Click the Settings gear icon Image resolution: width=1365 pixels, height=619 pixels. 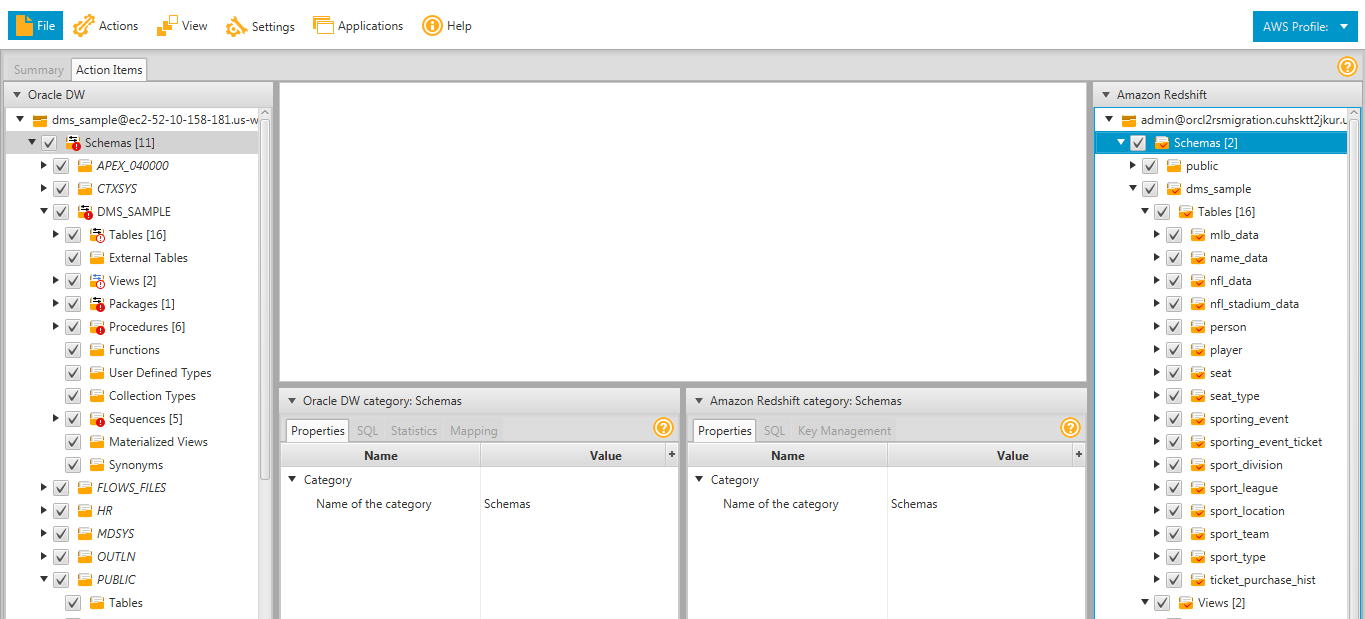click(x=236, y=27)
